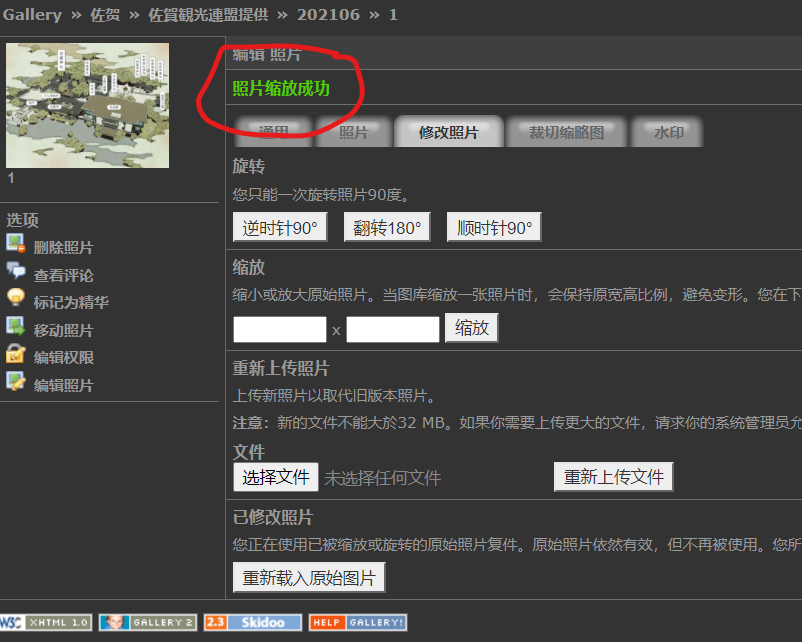Click the 顺时针90° rotate button

[494, 228]
